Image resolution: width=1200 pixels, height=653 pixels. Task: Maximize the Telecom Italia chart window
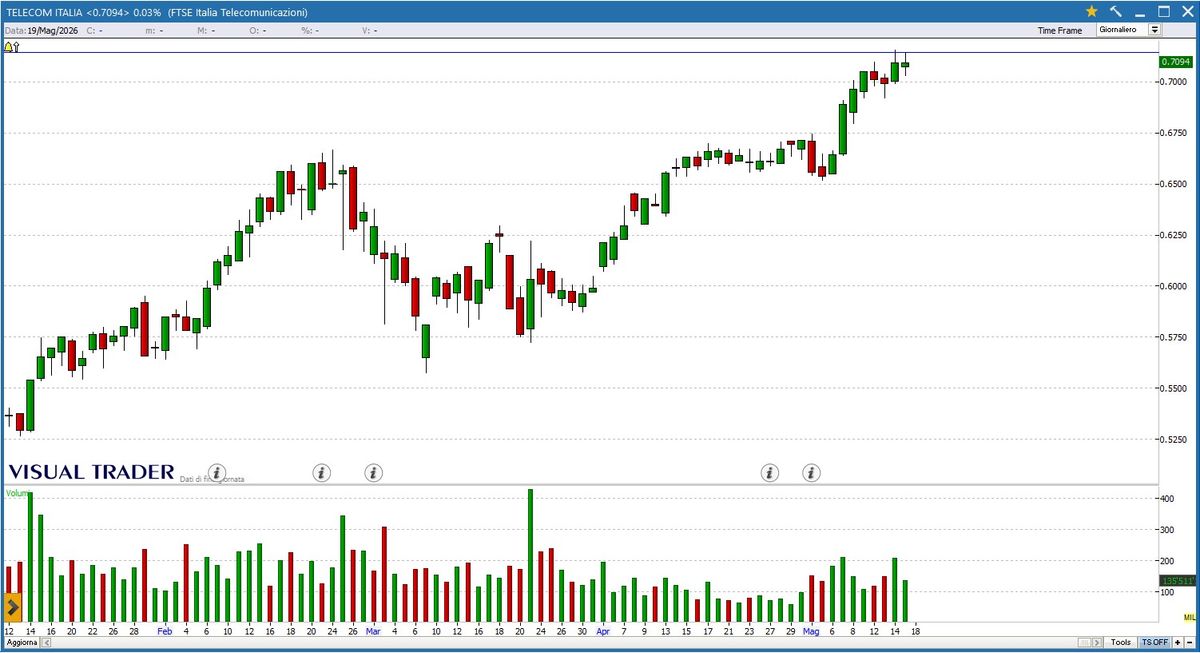click(x=1164, y=11)
